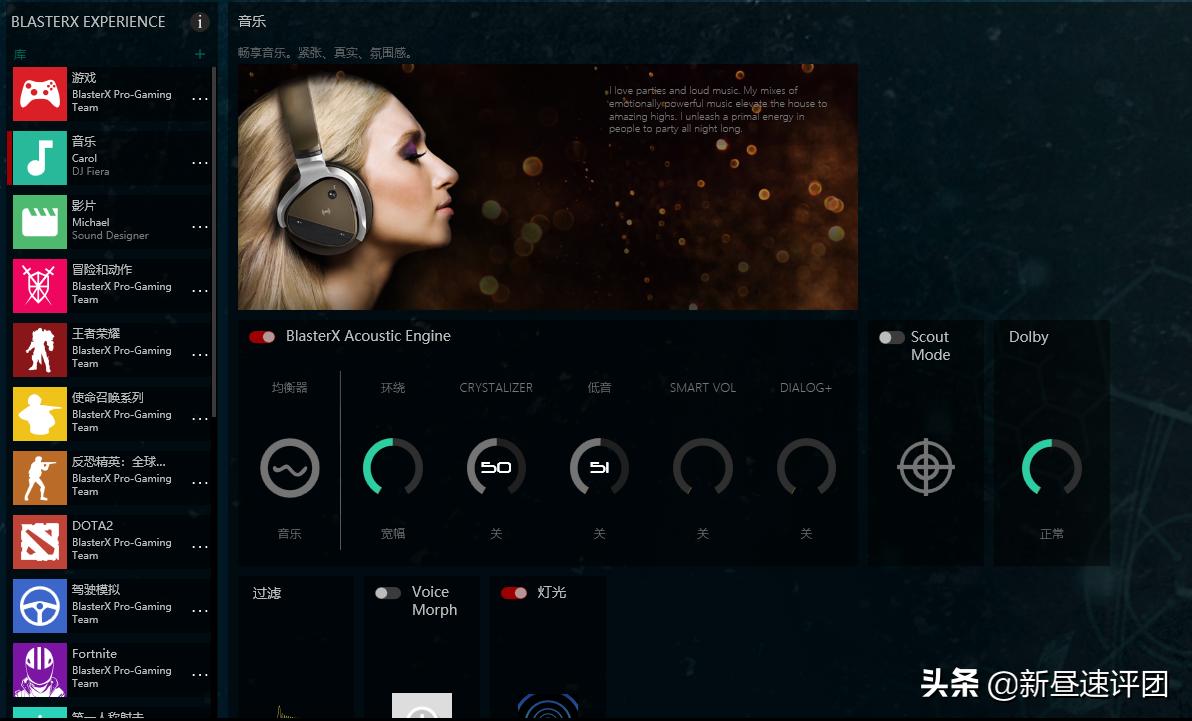This screenshot has height=721, width=1192.
Task: Click the Dolby panel title
Action: point(1029,337)
